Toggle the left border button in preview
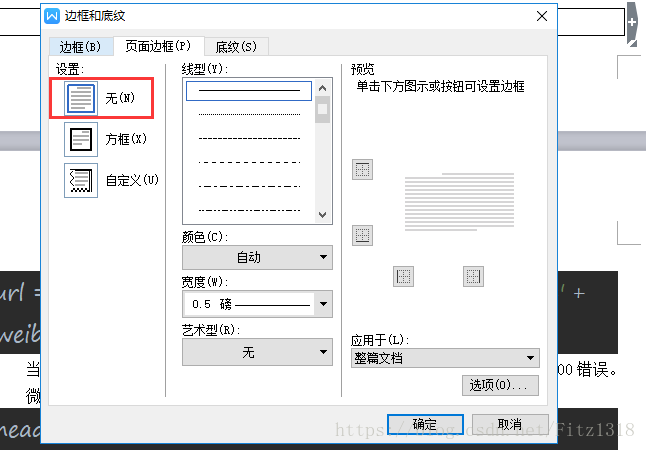646x450 pixels. pos(404,277)
